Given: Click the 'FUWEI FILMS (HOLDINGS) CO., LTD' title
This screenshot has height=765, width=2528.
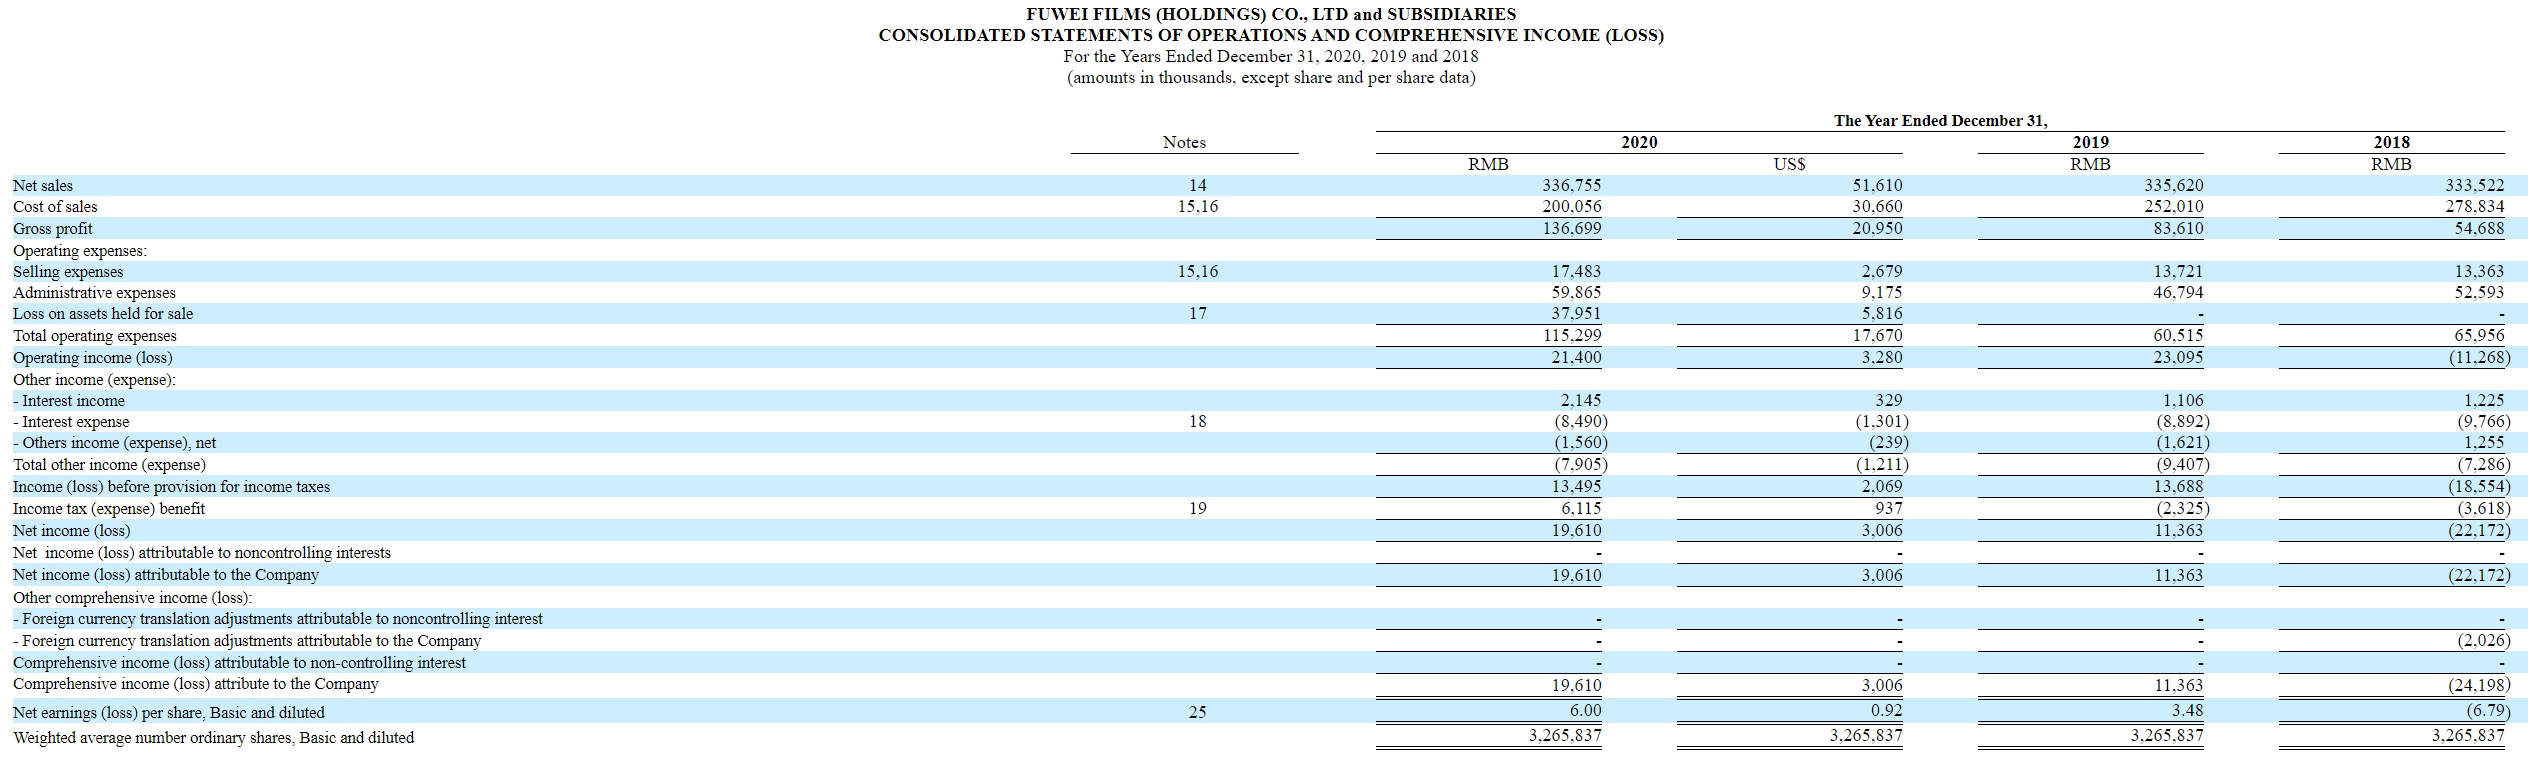Looking at the screenshot, I should click(x=1271, y=14).
